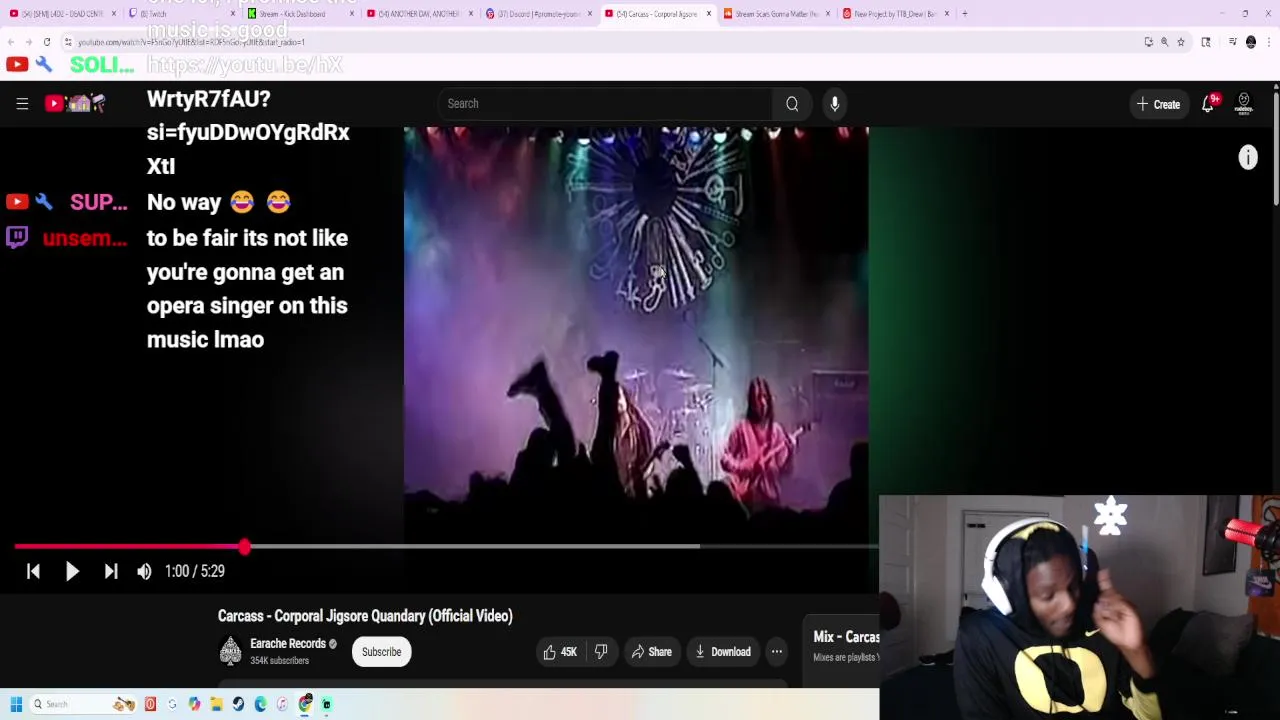Image resolution: width=1280 pixels, height=720 pixels.
Task: Seek using the red progress bar handle
Action: click(245, 546)
